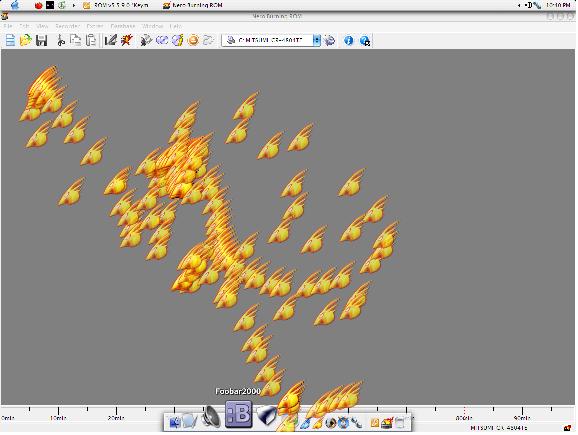Save the compilation using the floppy icon
This screenshot has height=435, width=578.
click(41, 40)
